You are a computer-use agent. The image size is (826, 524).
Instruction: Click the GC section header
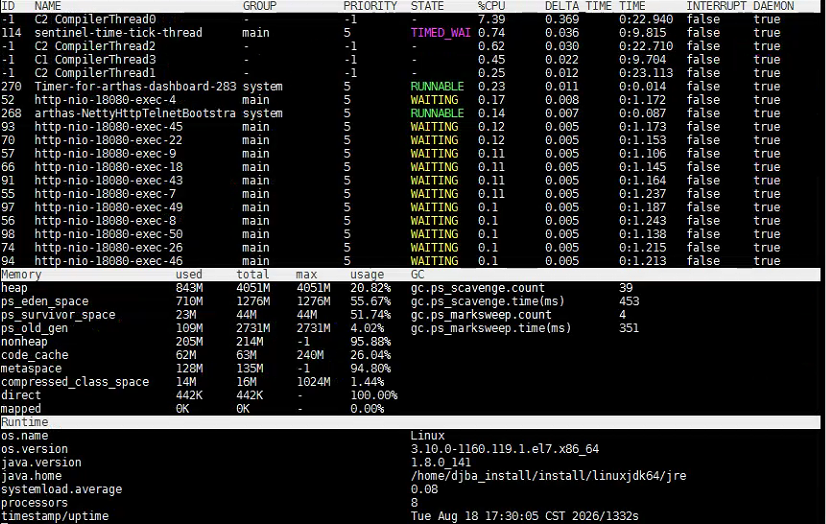(417, 274)
